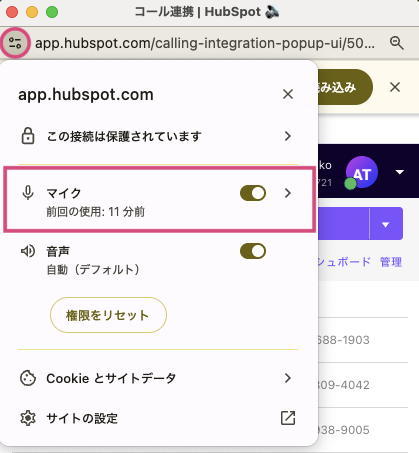Expand connection security details chevron
Viewport: 419px width, 453px height.
[288, 136]
